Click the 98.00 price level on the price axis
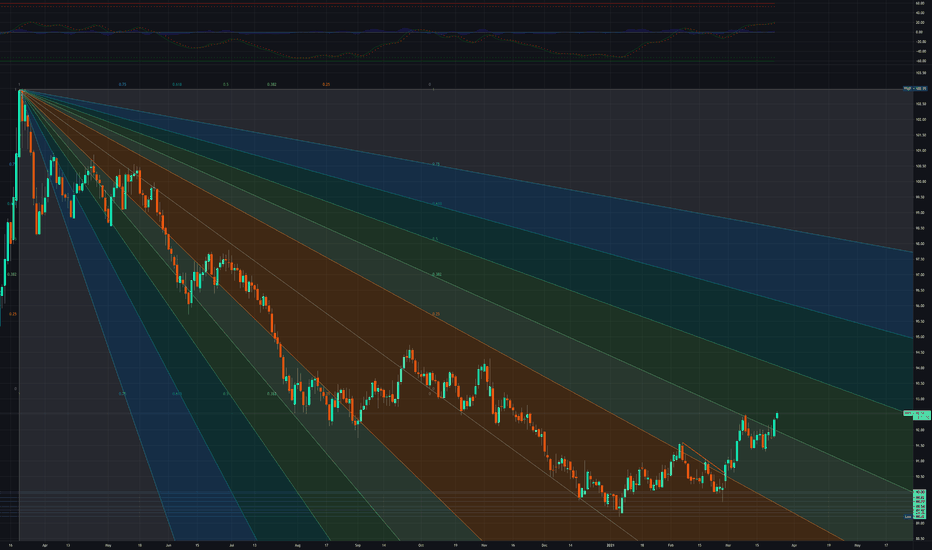 coord(920,244)
